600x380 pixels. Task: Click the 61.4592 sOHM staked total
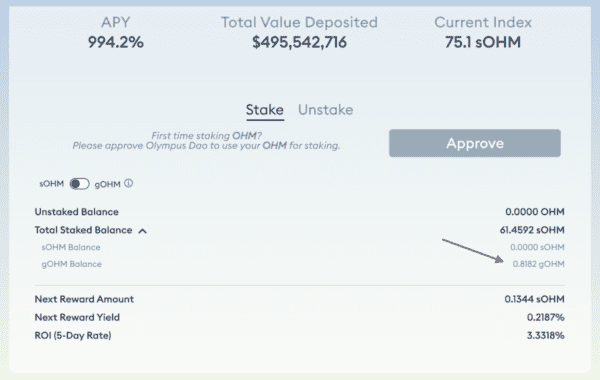tap(532, 230)
